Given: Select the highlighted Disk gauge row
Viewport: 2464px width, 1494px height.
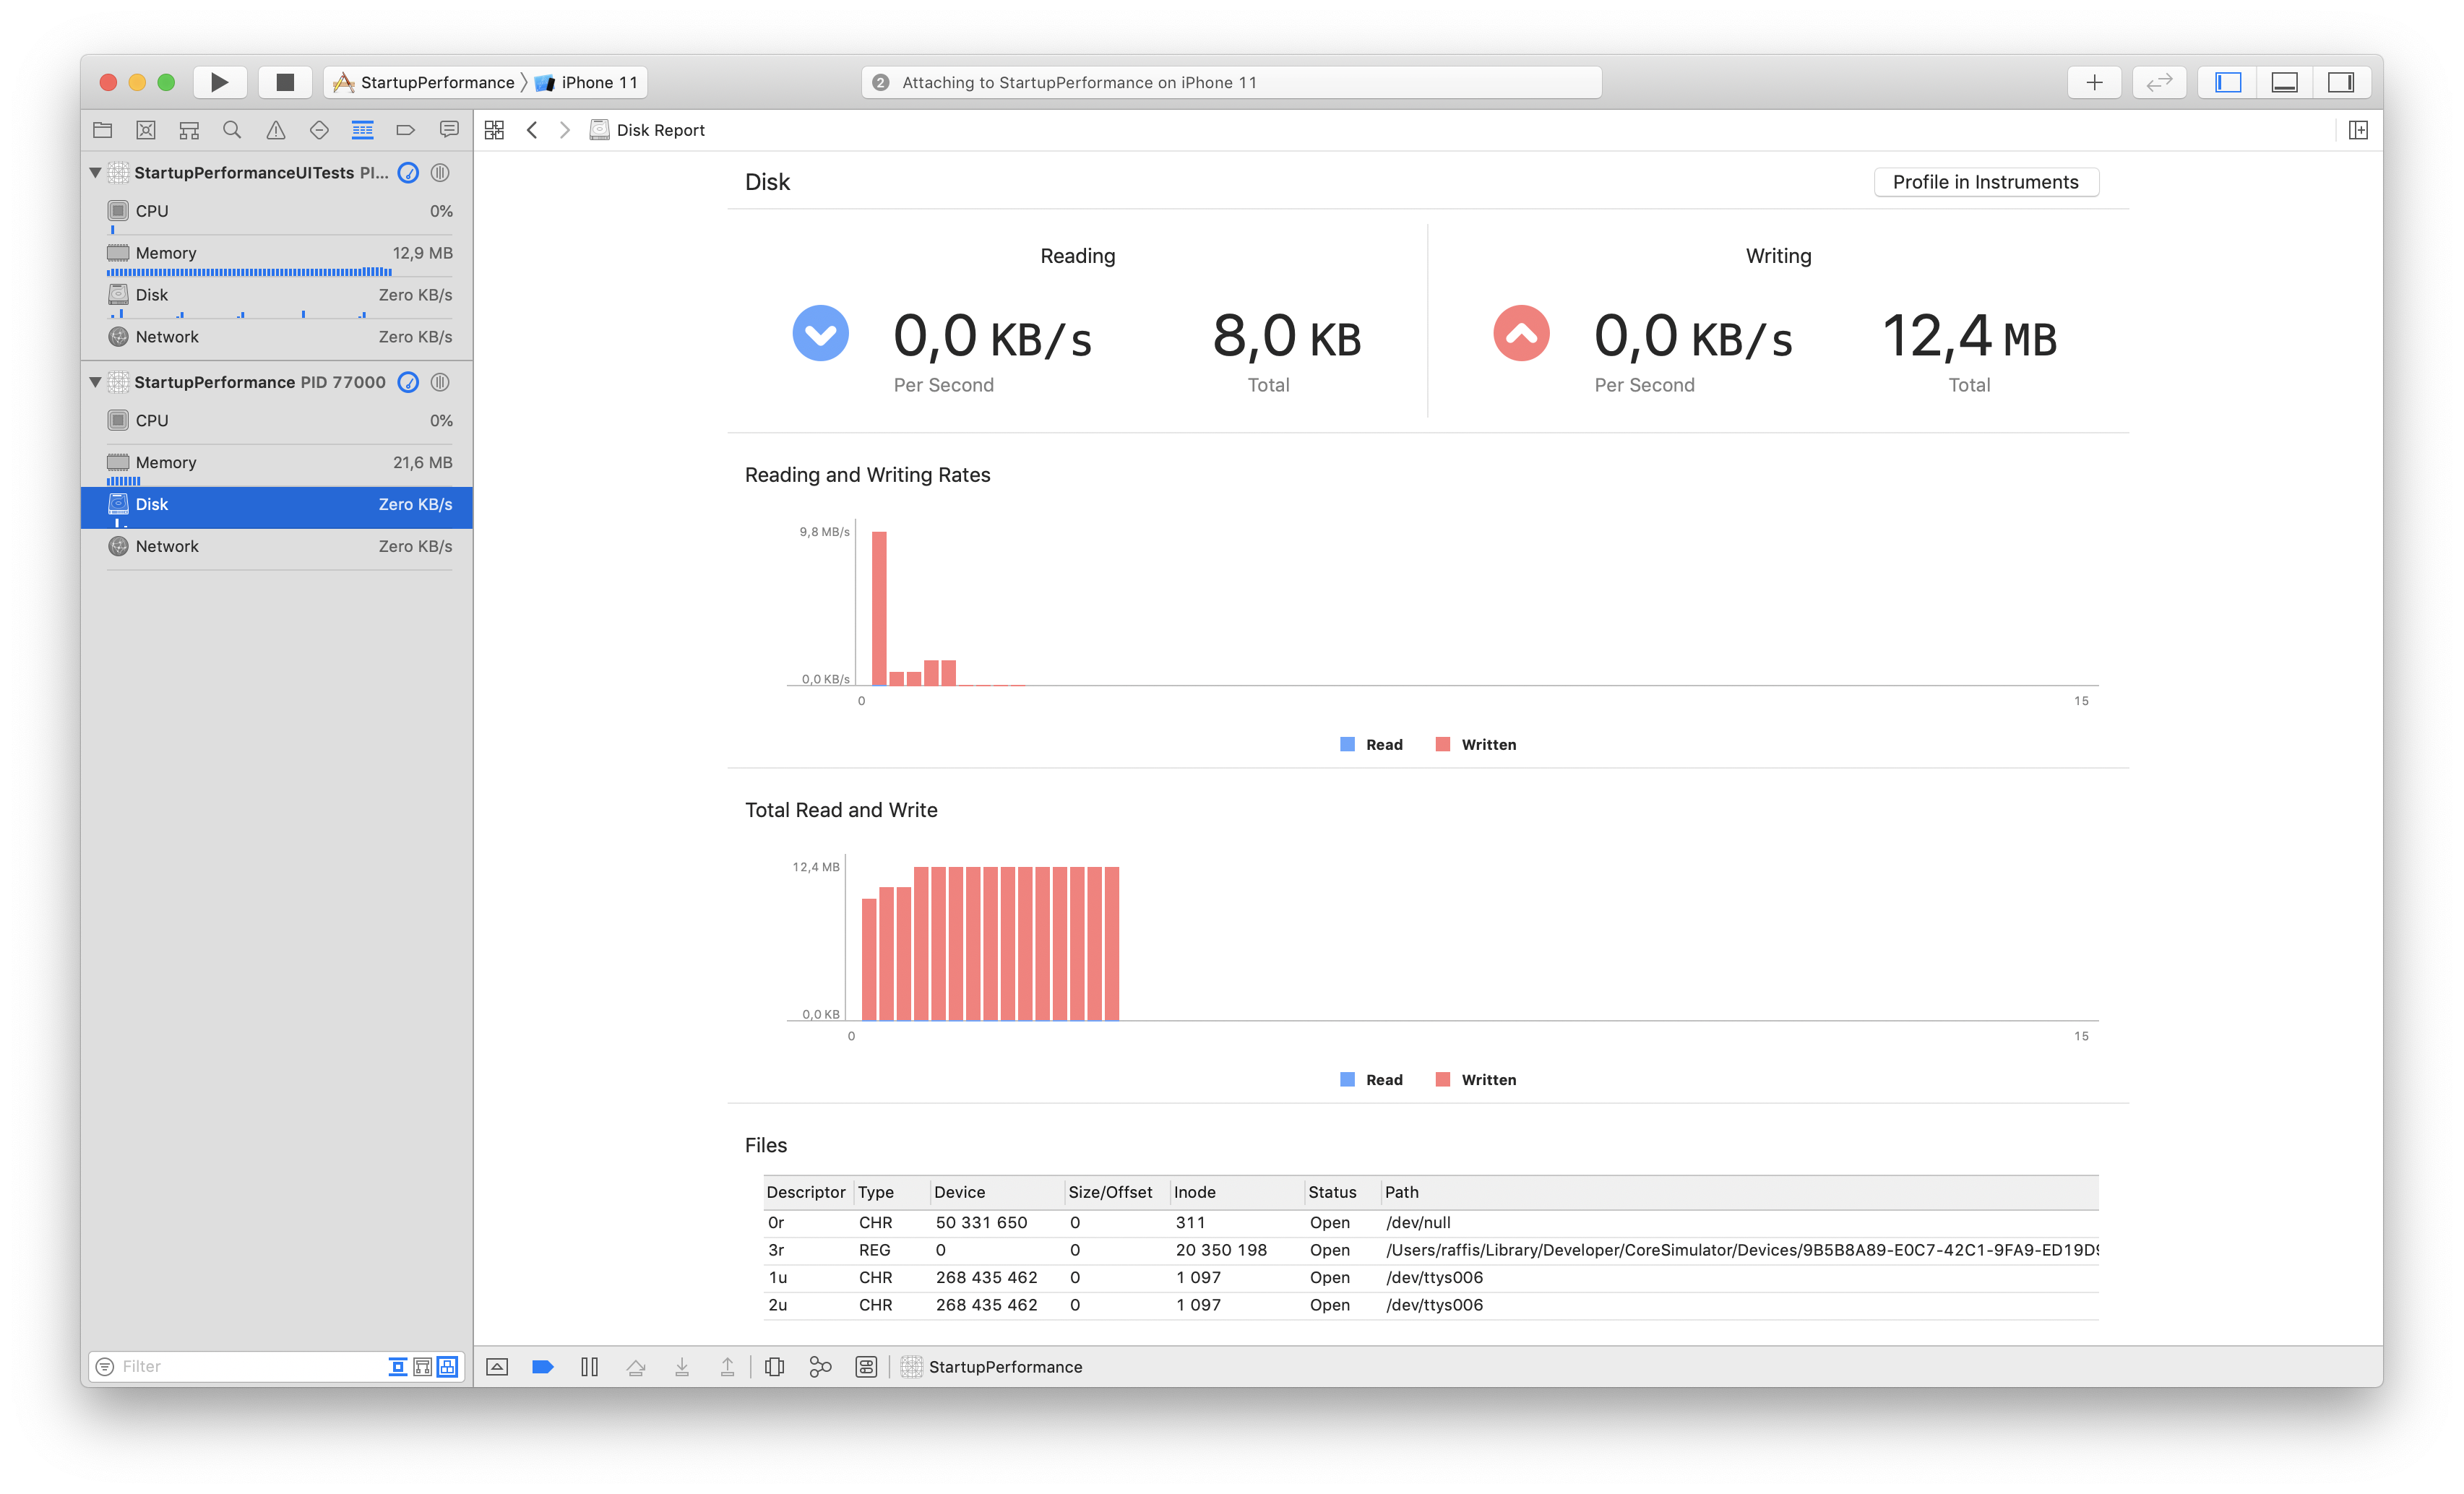Looking at the screenshot, I should coord(277,507).
